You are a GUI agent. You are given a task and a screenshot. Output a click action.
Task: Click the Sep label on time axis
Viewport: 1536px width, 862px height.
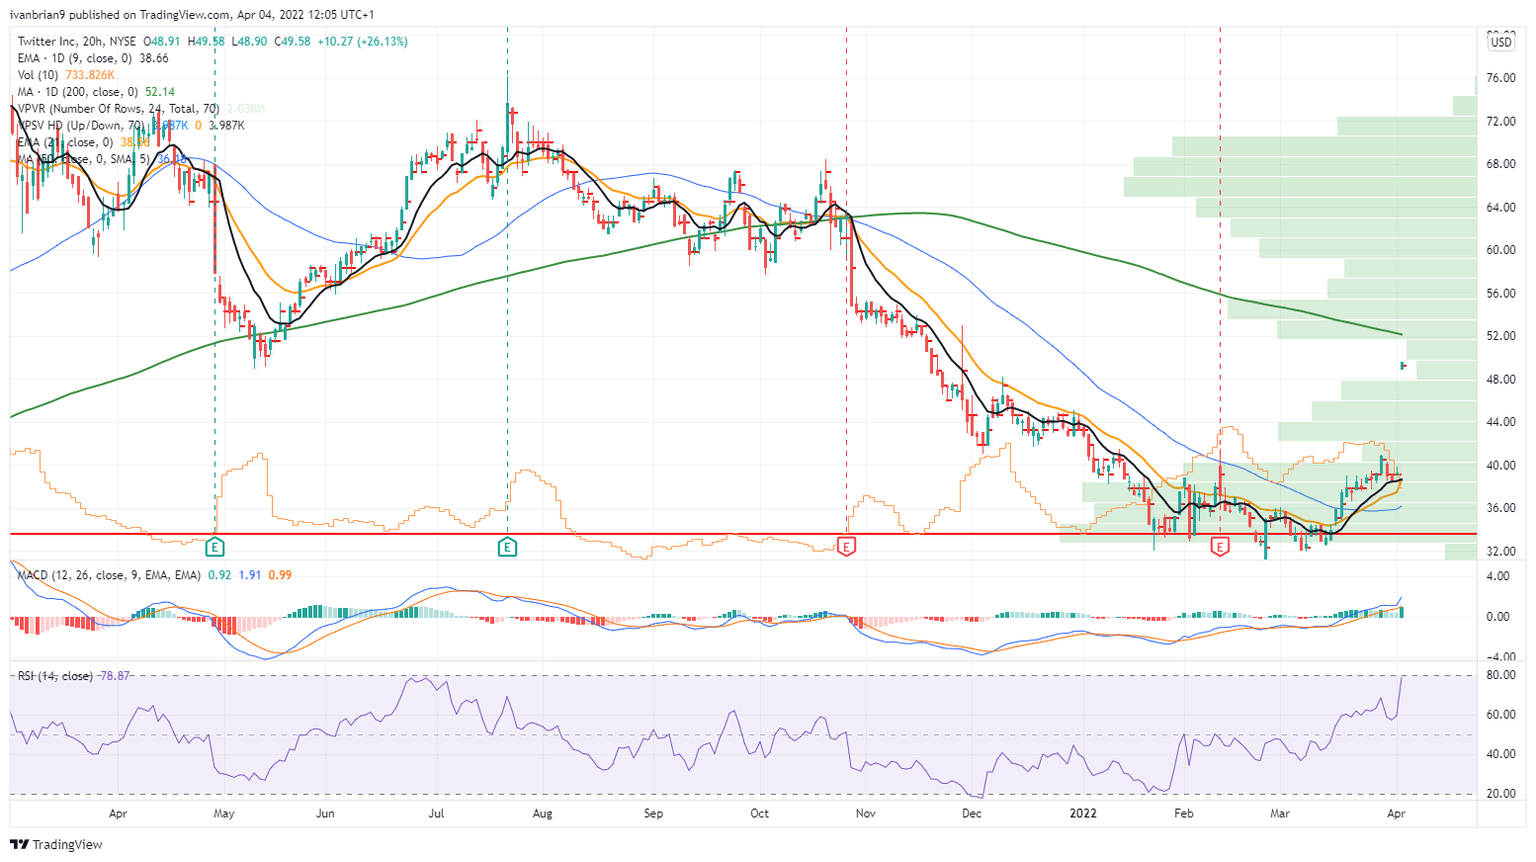653,813
